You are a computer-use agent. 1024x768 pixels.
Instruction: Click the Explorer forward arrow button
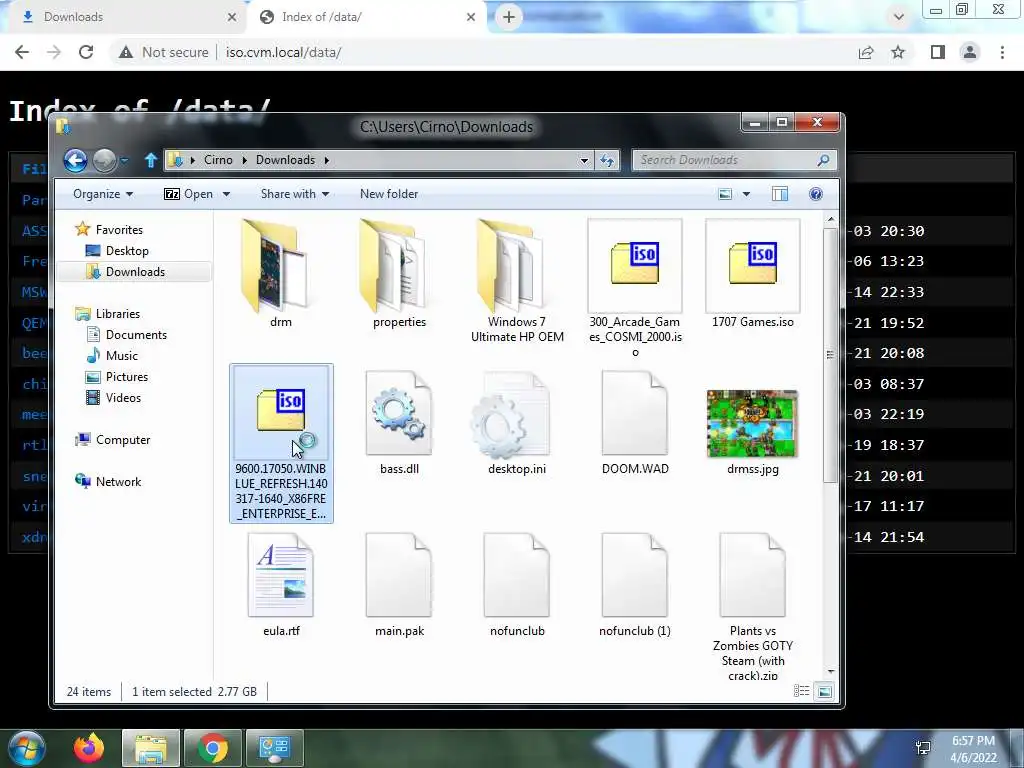coord(104,160)
